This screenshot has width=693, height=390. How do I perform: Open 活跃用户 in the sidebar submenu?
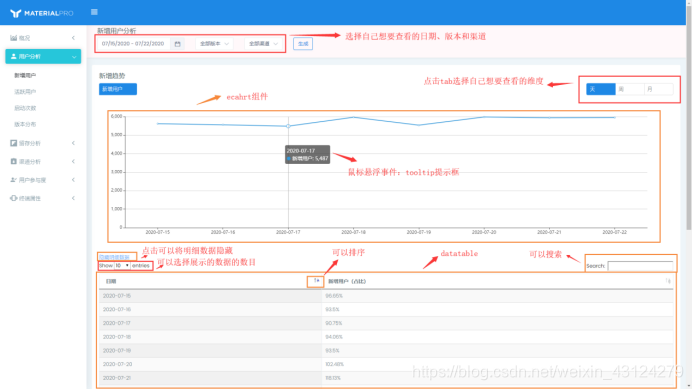tap(25, 92)
